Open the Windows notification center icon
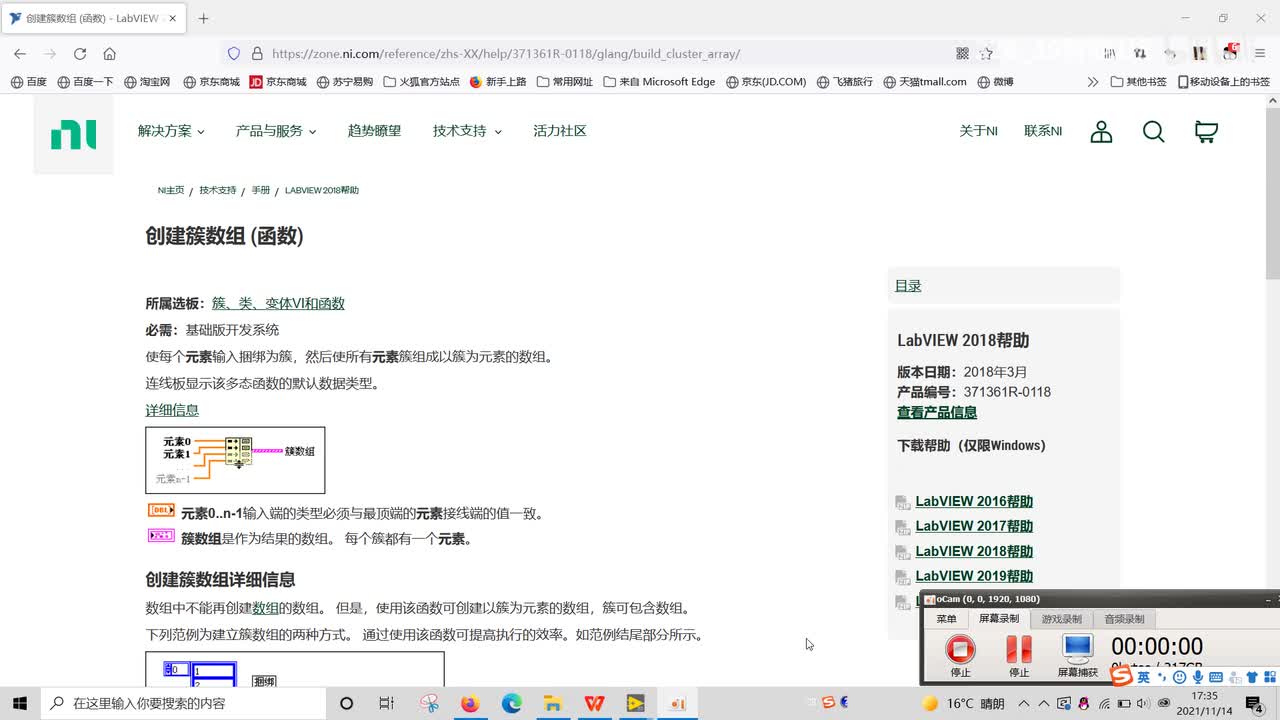 pyautogui.click(x=1254, y=703)
